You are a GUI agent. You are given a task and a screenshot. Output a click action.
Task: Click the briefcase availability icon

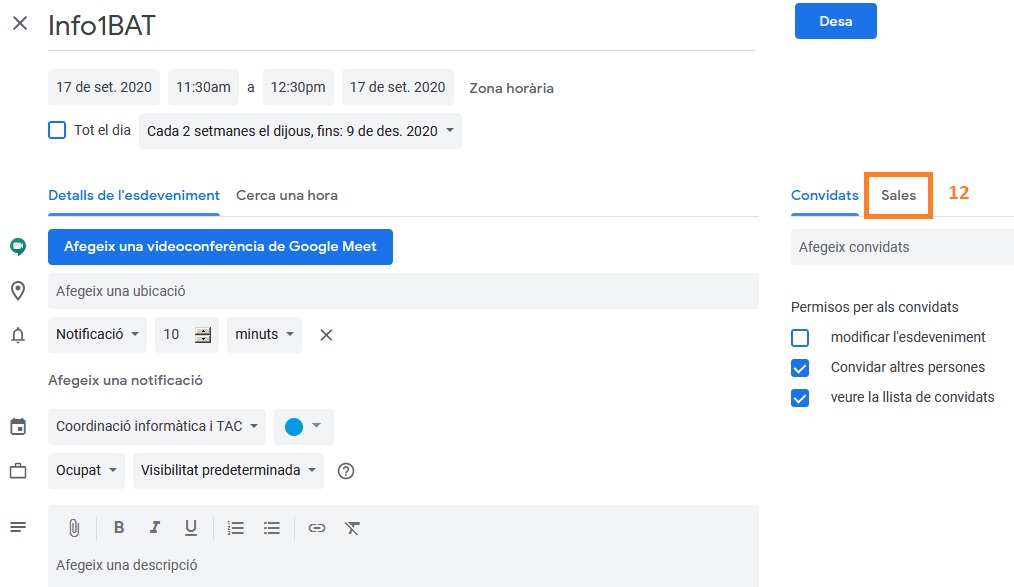pos(18,471)
